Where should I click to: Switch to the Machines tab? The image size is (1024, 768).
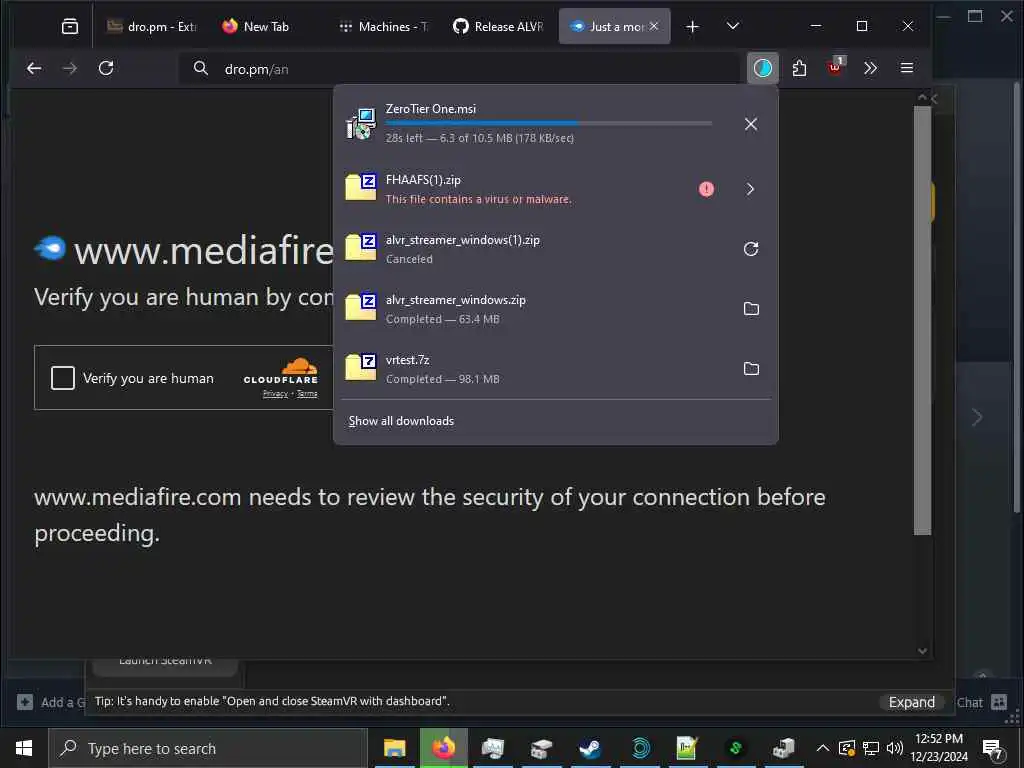(x=383, y=26)
